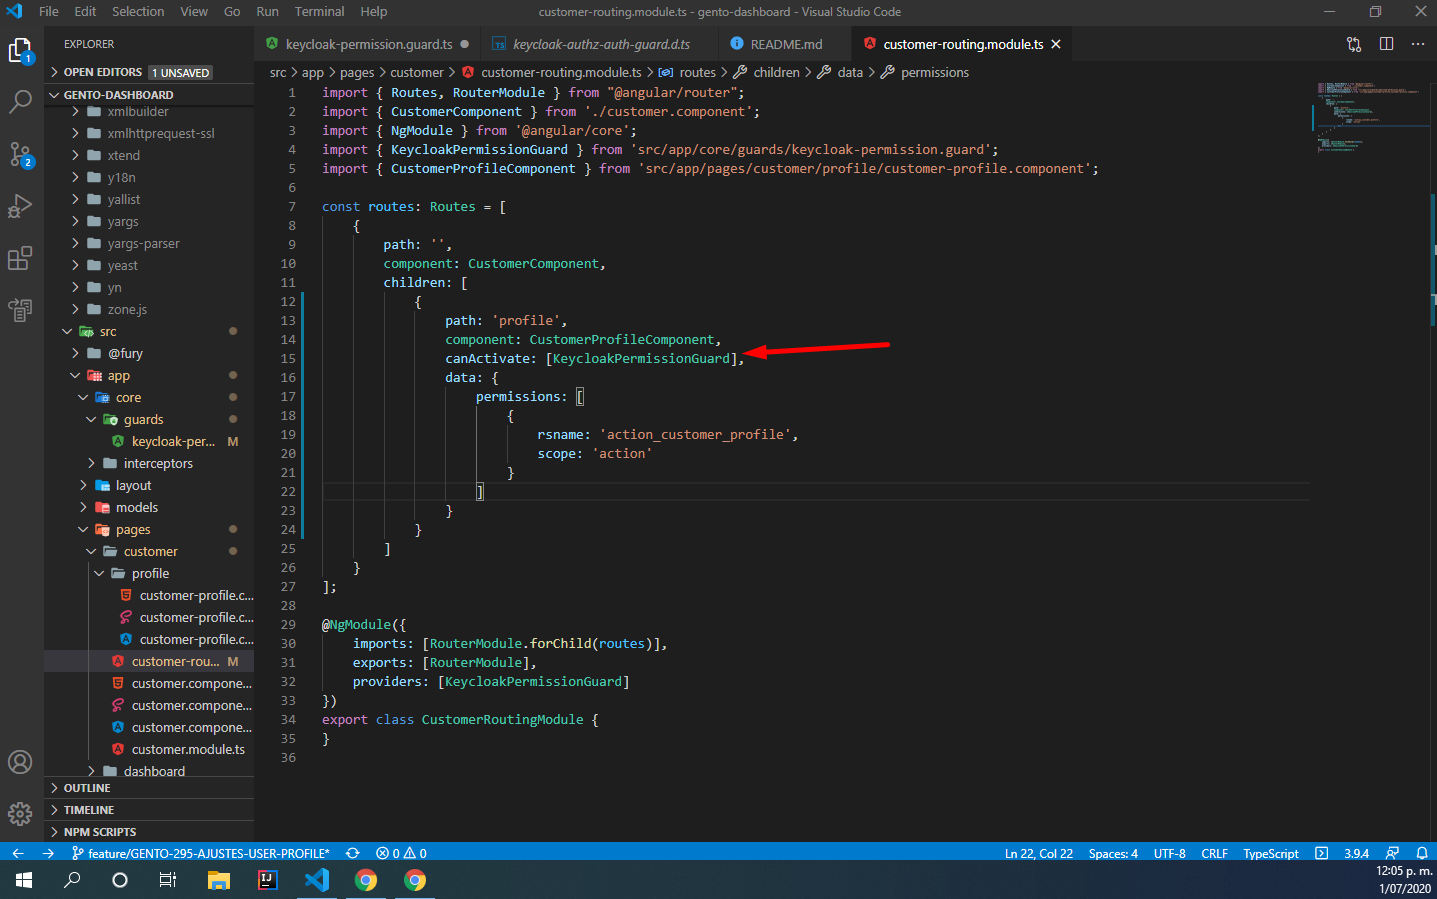This screenshot has height=899, width=1437.
Task: Change line endings via CRLF indicator
Action: [1214, 853]
